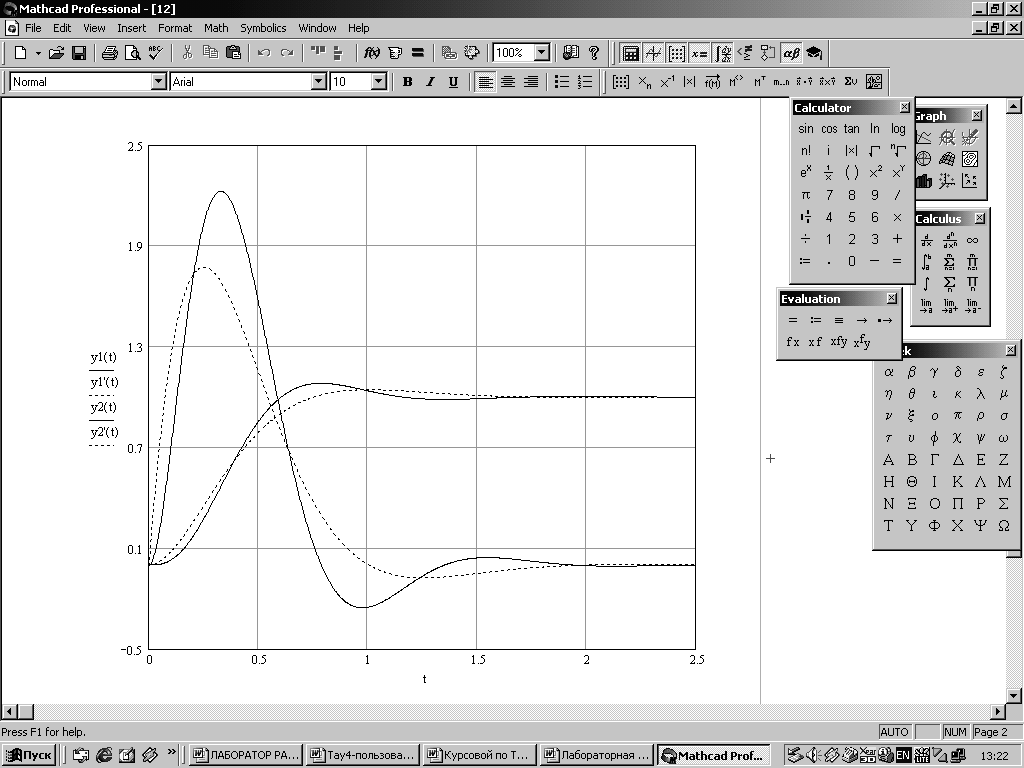The image size is (1024, 768).
Task: Click the EN language indicator in tray
Action: coord(903,756)
